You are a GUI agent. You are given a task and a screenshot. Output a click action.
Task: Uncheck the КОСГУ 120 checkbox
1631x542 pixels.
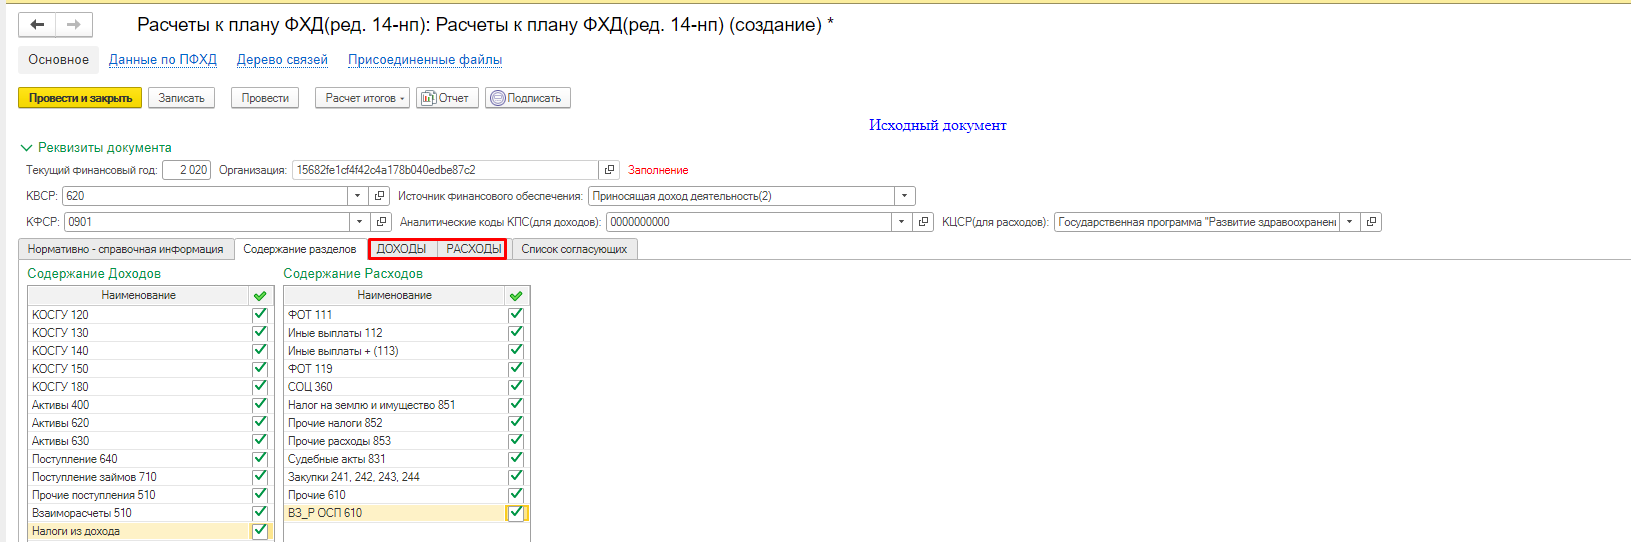(260, 314)
